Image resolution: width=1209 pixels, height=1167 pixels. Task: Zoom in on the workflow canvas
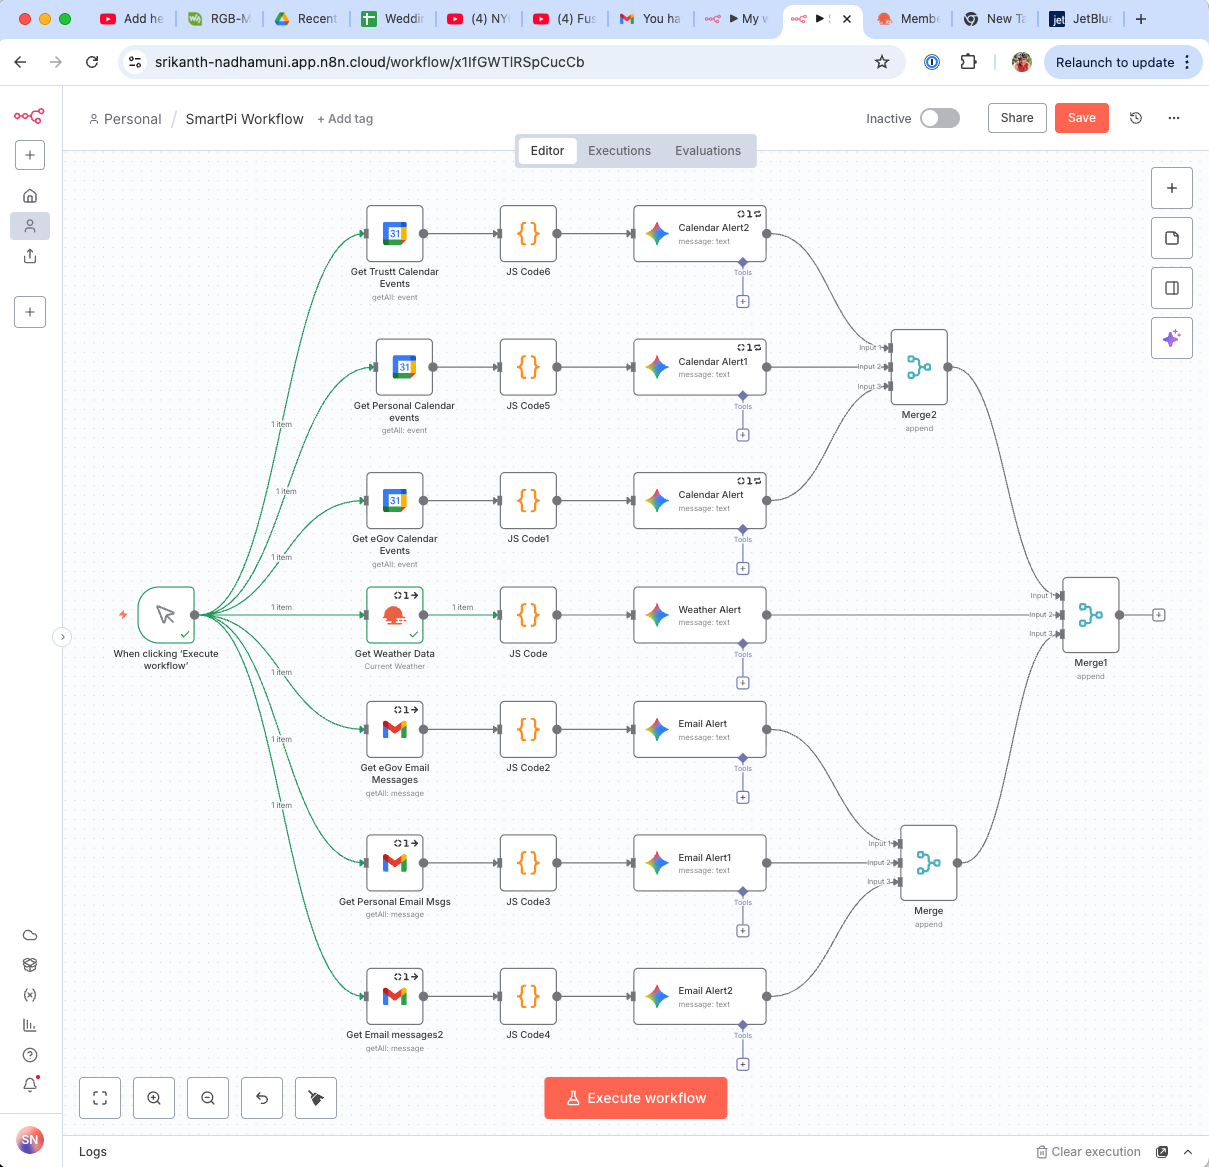tap(153, 1097)
